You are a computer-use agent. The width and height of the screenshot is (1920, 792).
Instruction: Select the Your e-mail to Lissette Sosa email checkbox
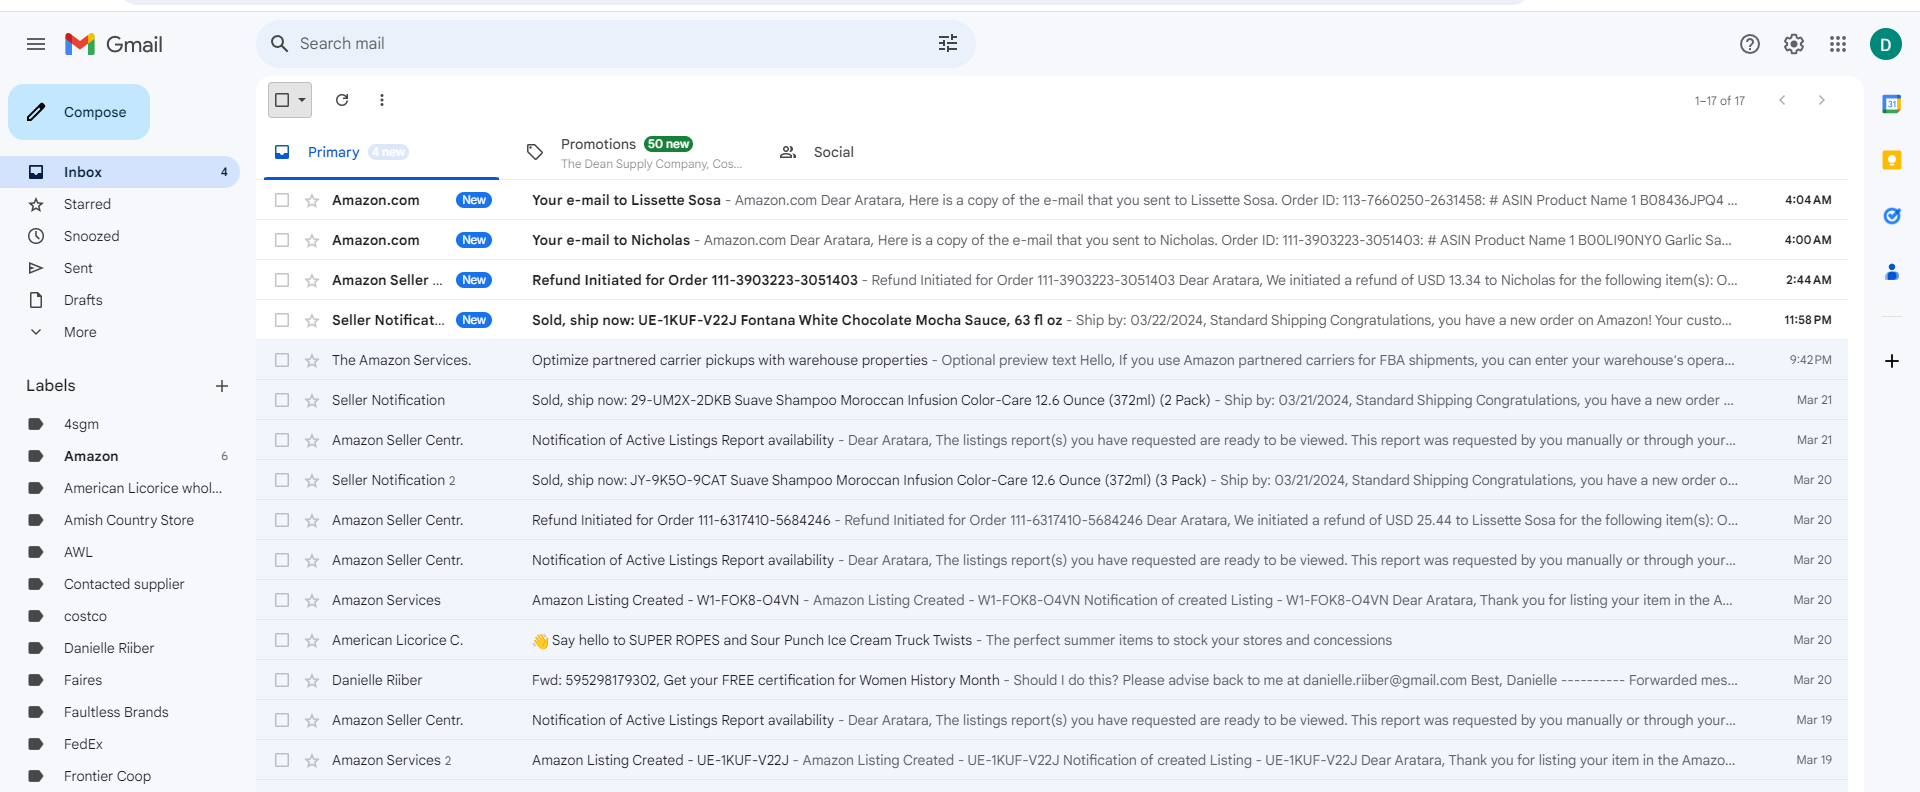tap(282, 200)
